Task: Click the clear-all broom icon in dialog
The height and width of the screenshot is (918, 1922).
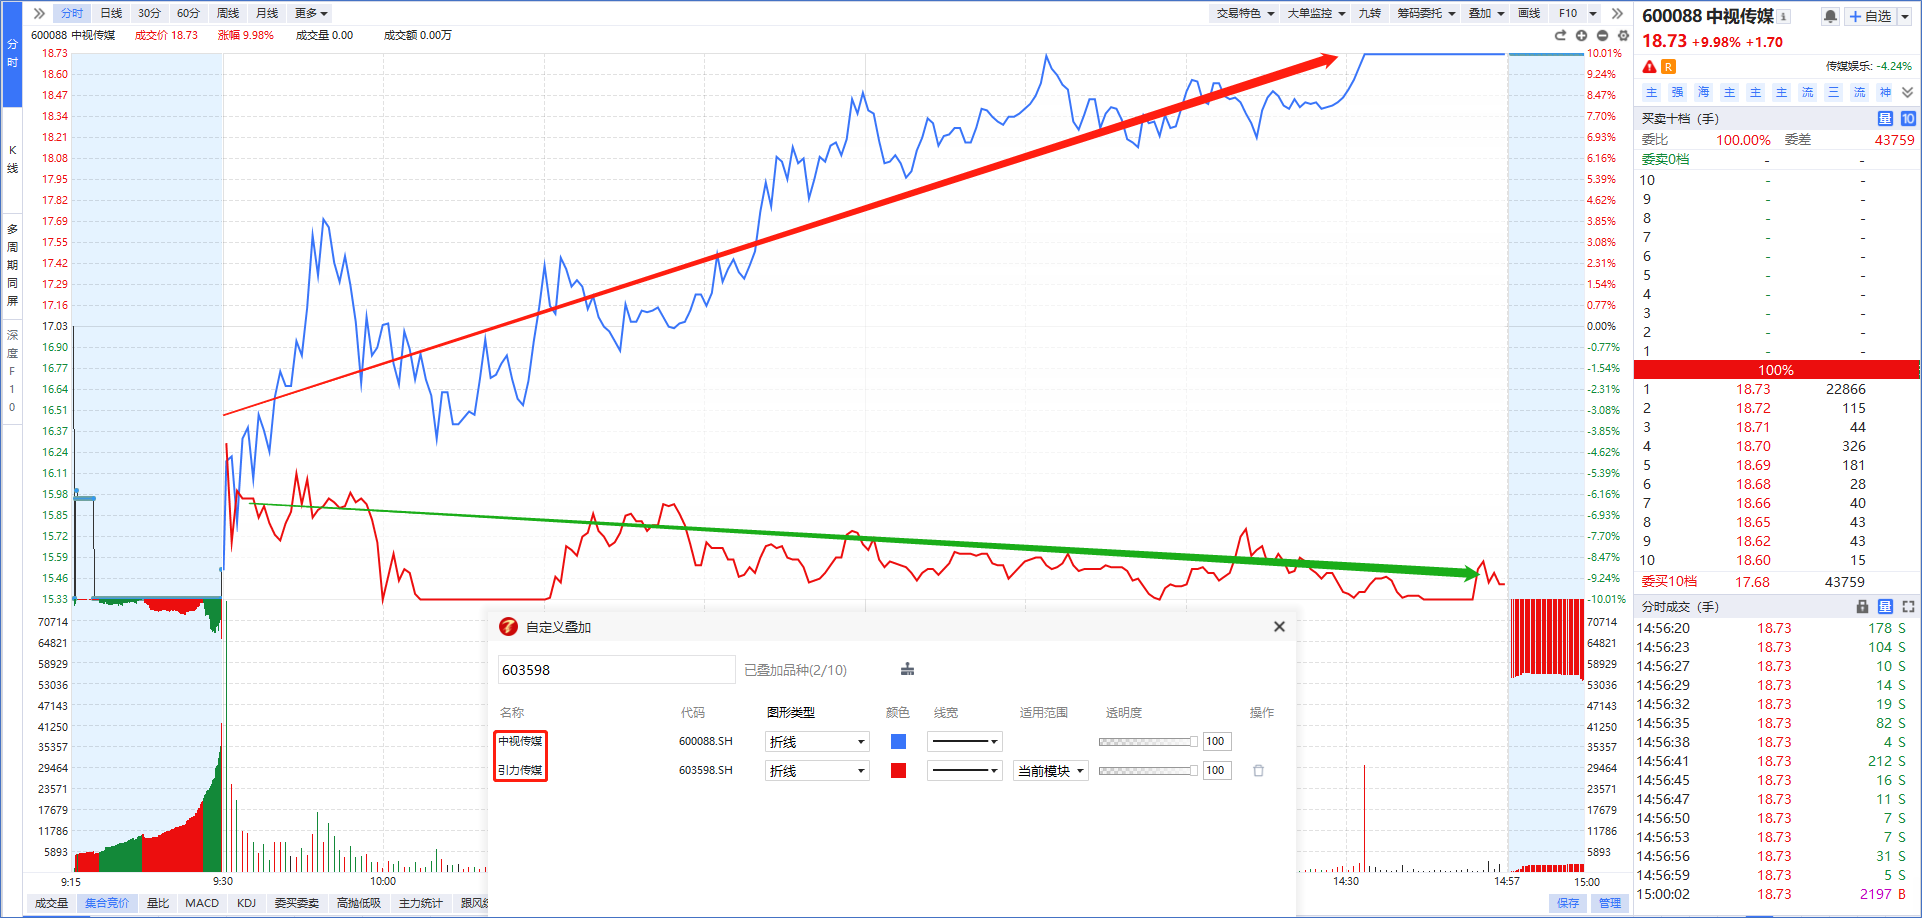Action: (x=908, y=669)
